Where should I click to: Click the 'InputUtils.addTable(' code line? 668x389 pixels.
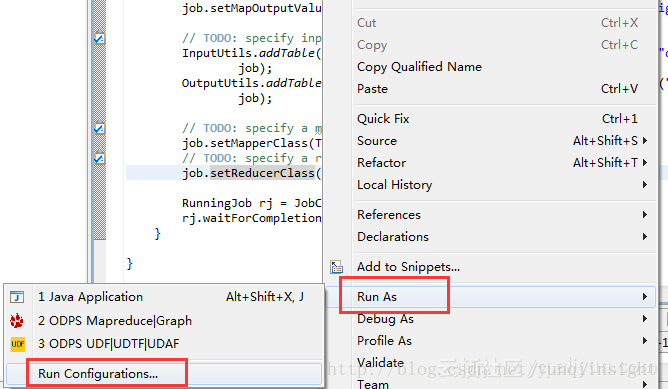click(x=251, y=53)
